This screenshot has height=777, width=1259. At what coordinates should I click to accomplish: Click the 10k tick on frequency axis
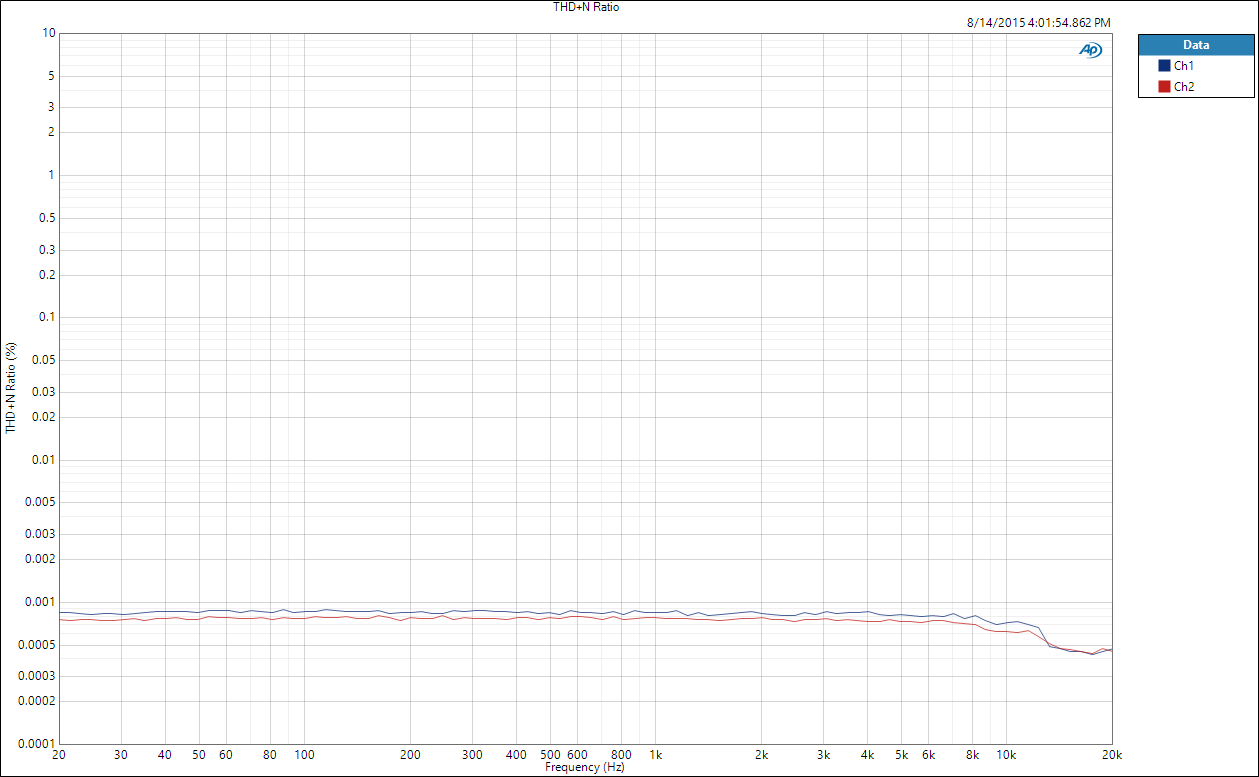[x=1007, y=755]
